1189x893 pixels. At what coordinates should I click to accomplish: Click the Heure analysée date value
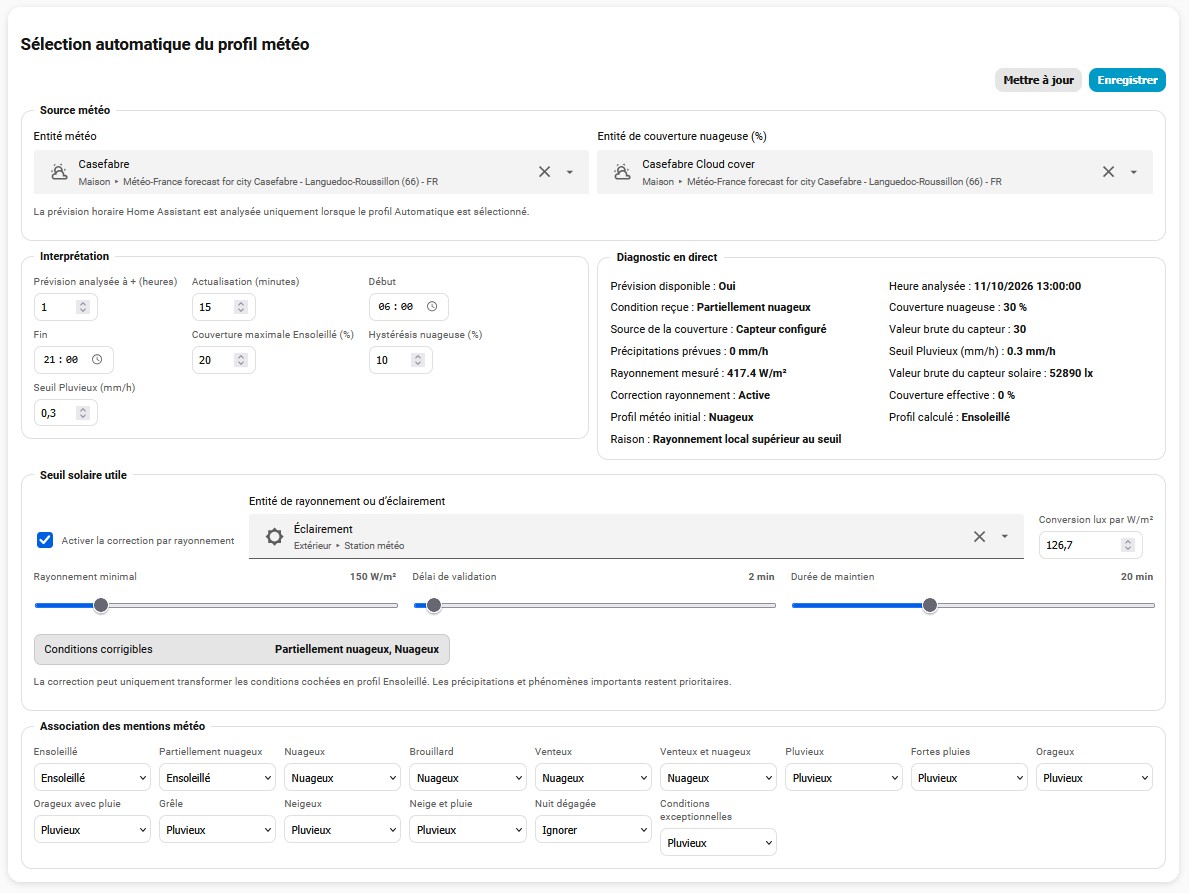coord(1027,286)
